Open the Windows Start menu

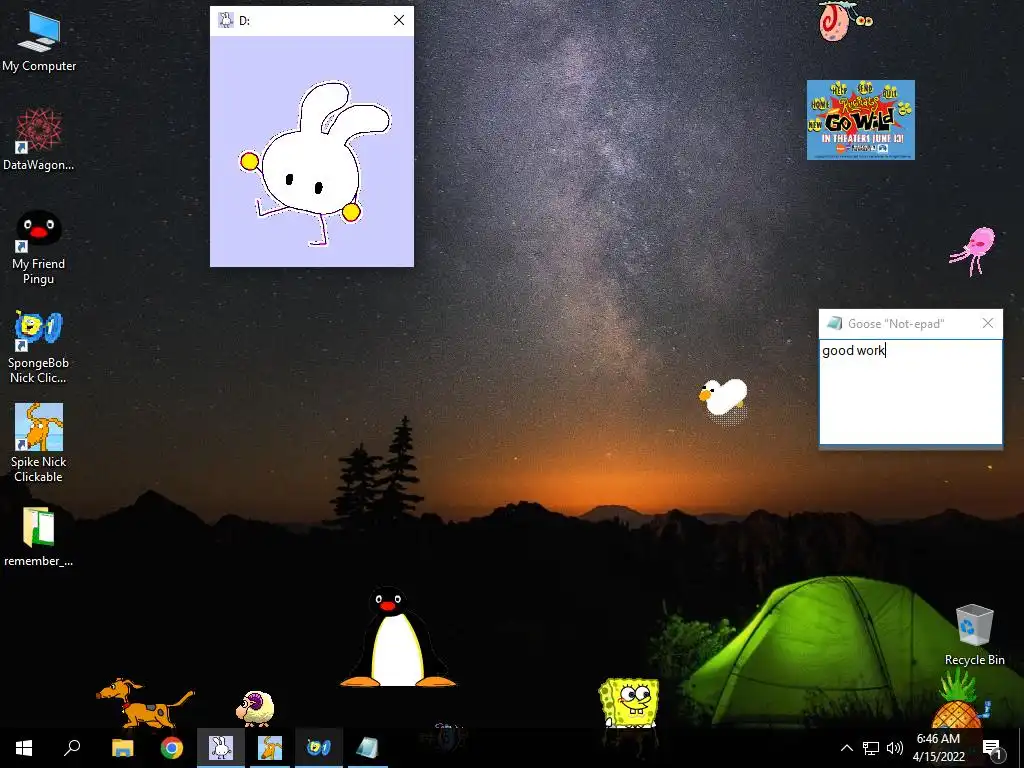(24, 748)
